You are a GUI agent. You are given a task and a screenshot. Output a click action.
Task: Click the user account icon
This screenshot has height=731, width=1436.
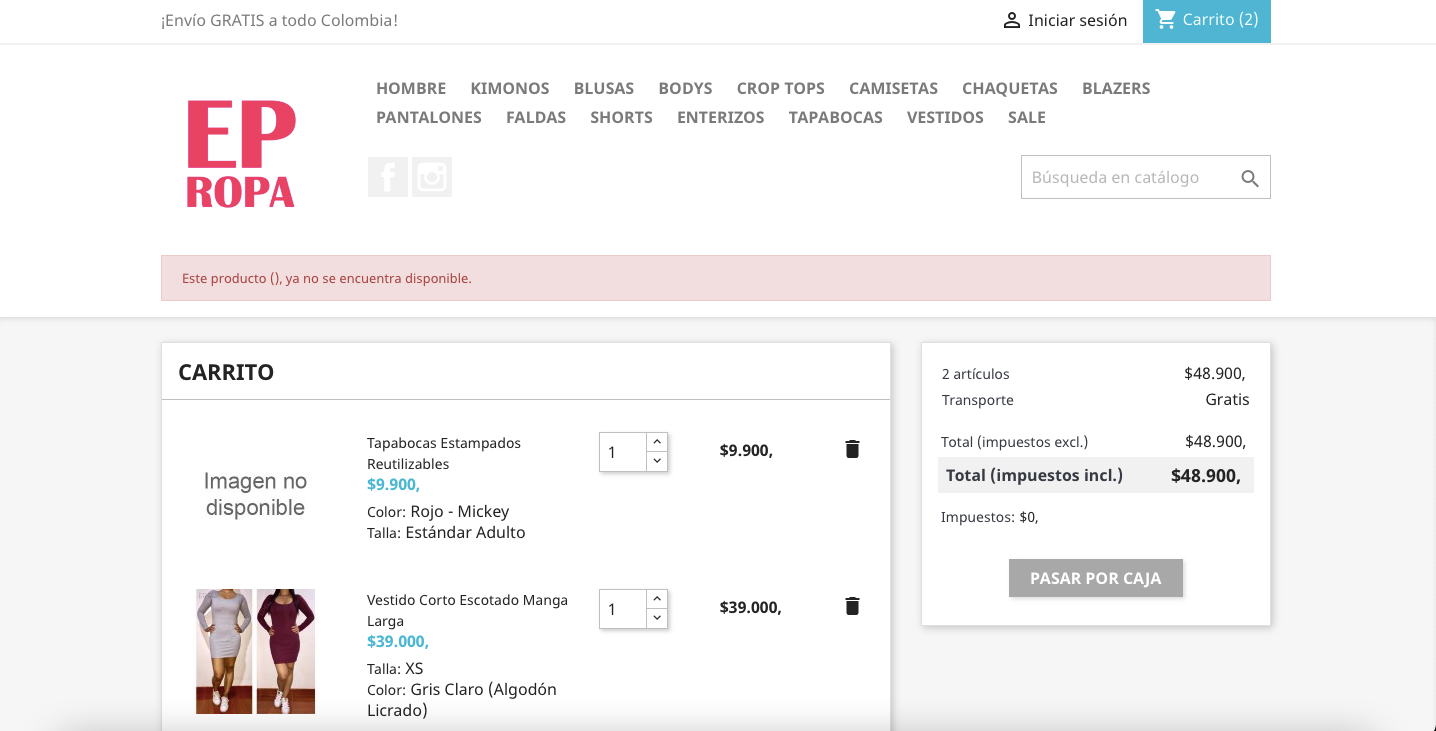[1012, 20]
